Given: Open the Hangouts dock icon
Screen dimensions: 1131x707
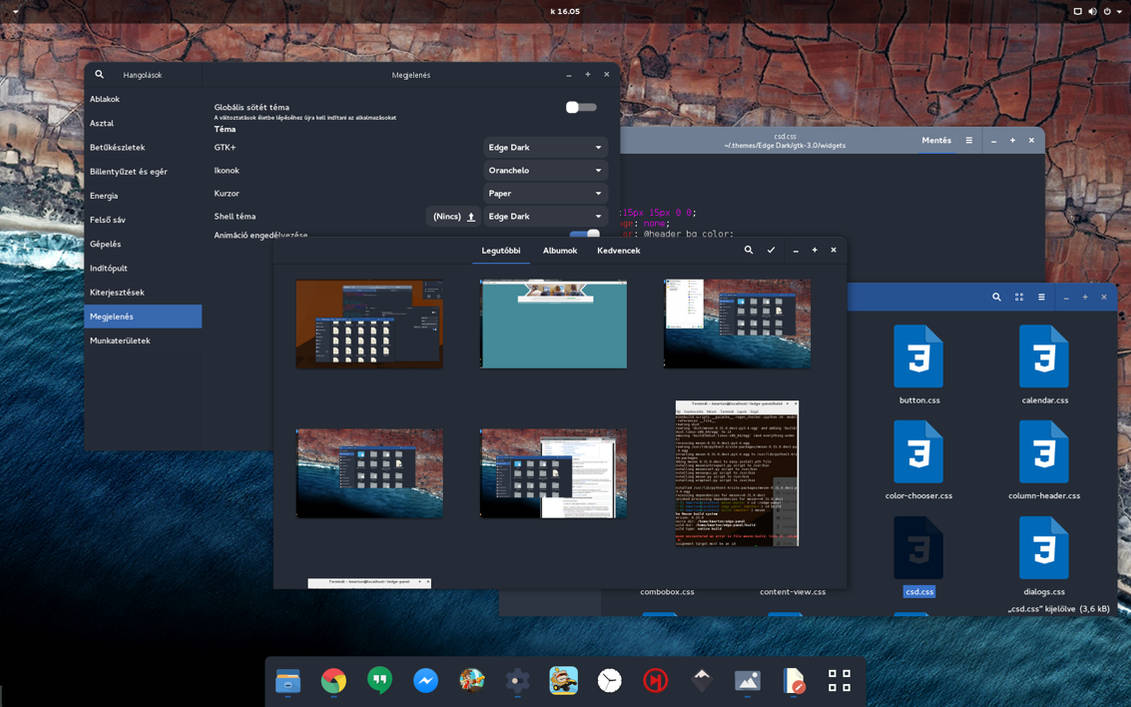Looking at the screenshot, I should point(379,681).
